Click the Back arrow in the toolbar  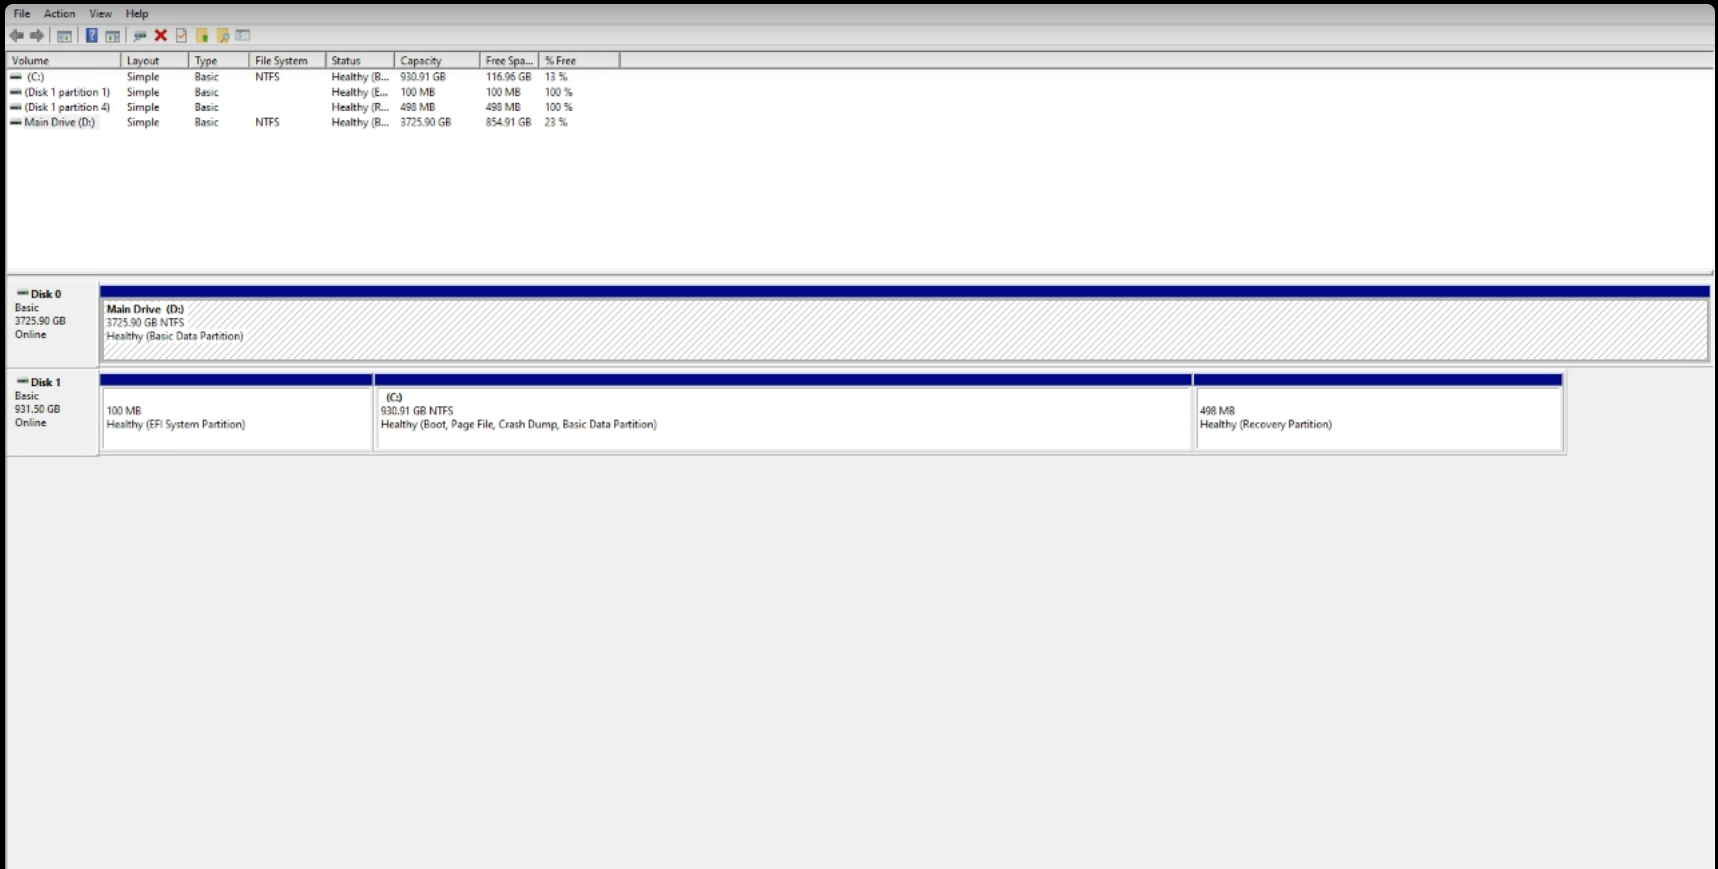(x=16, y=36)
